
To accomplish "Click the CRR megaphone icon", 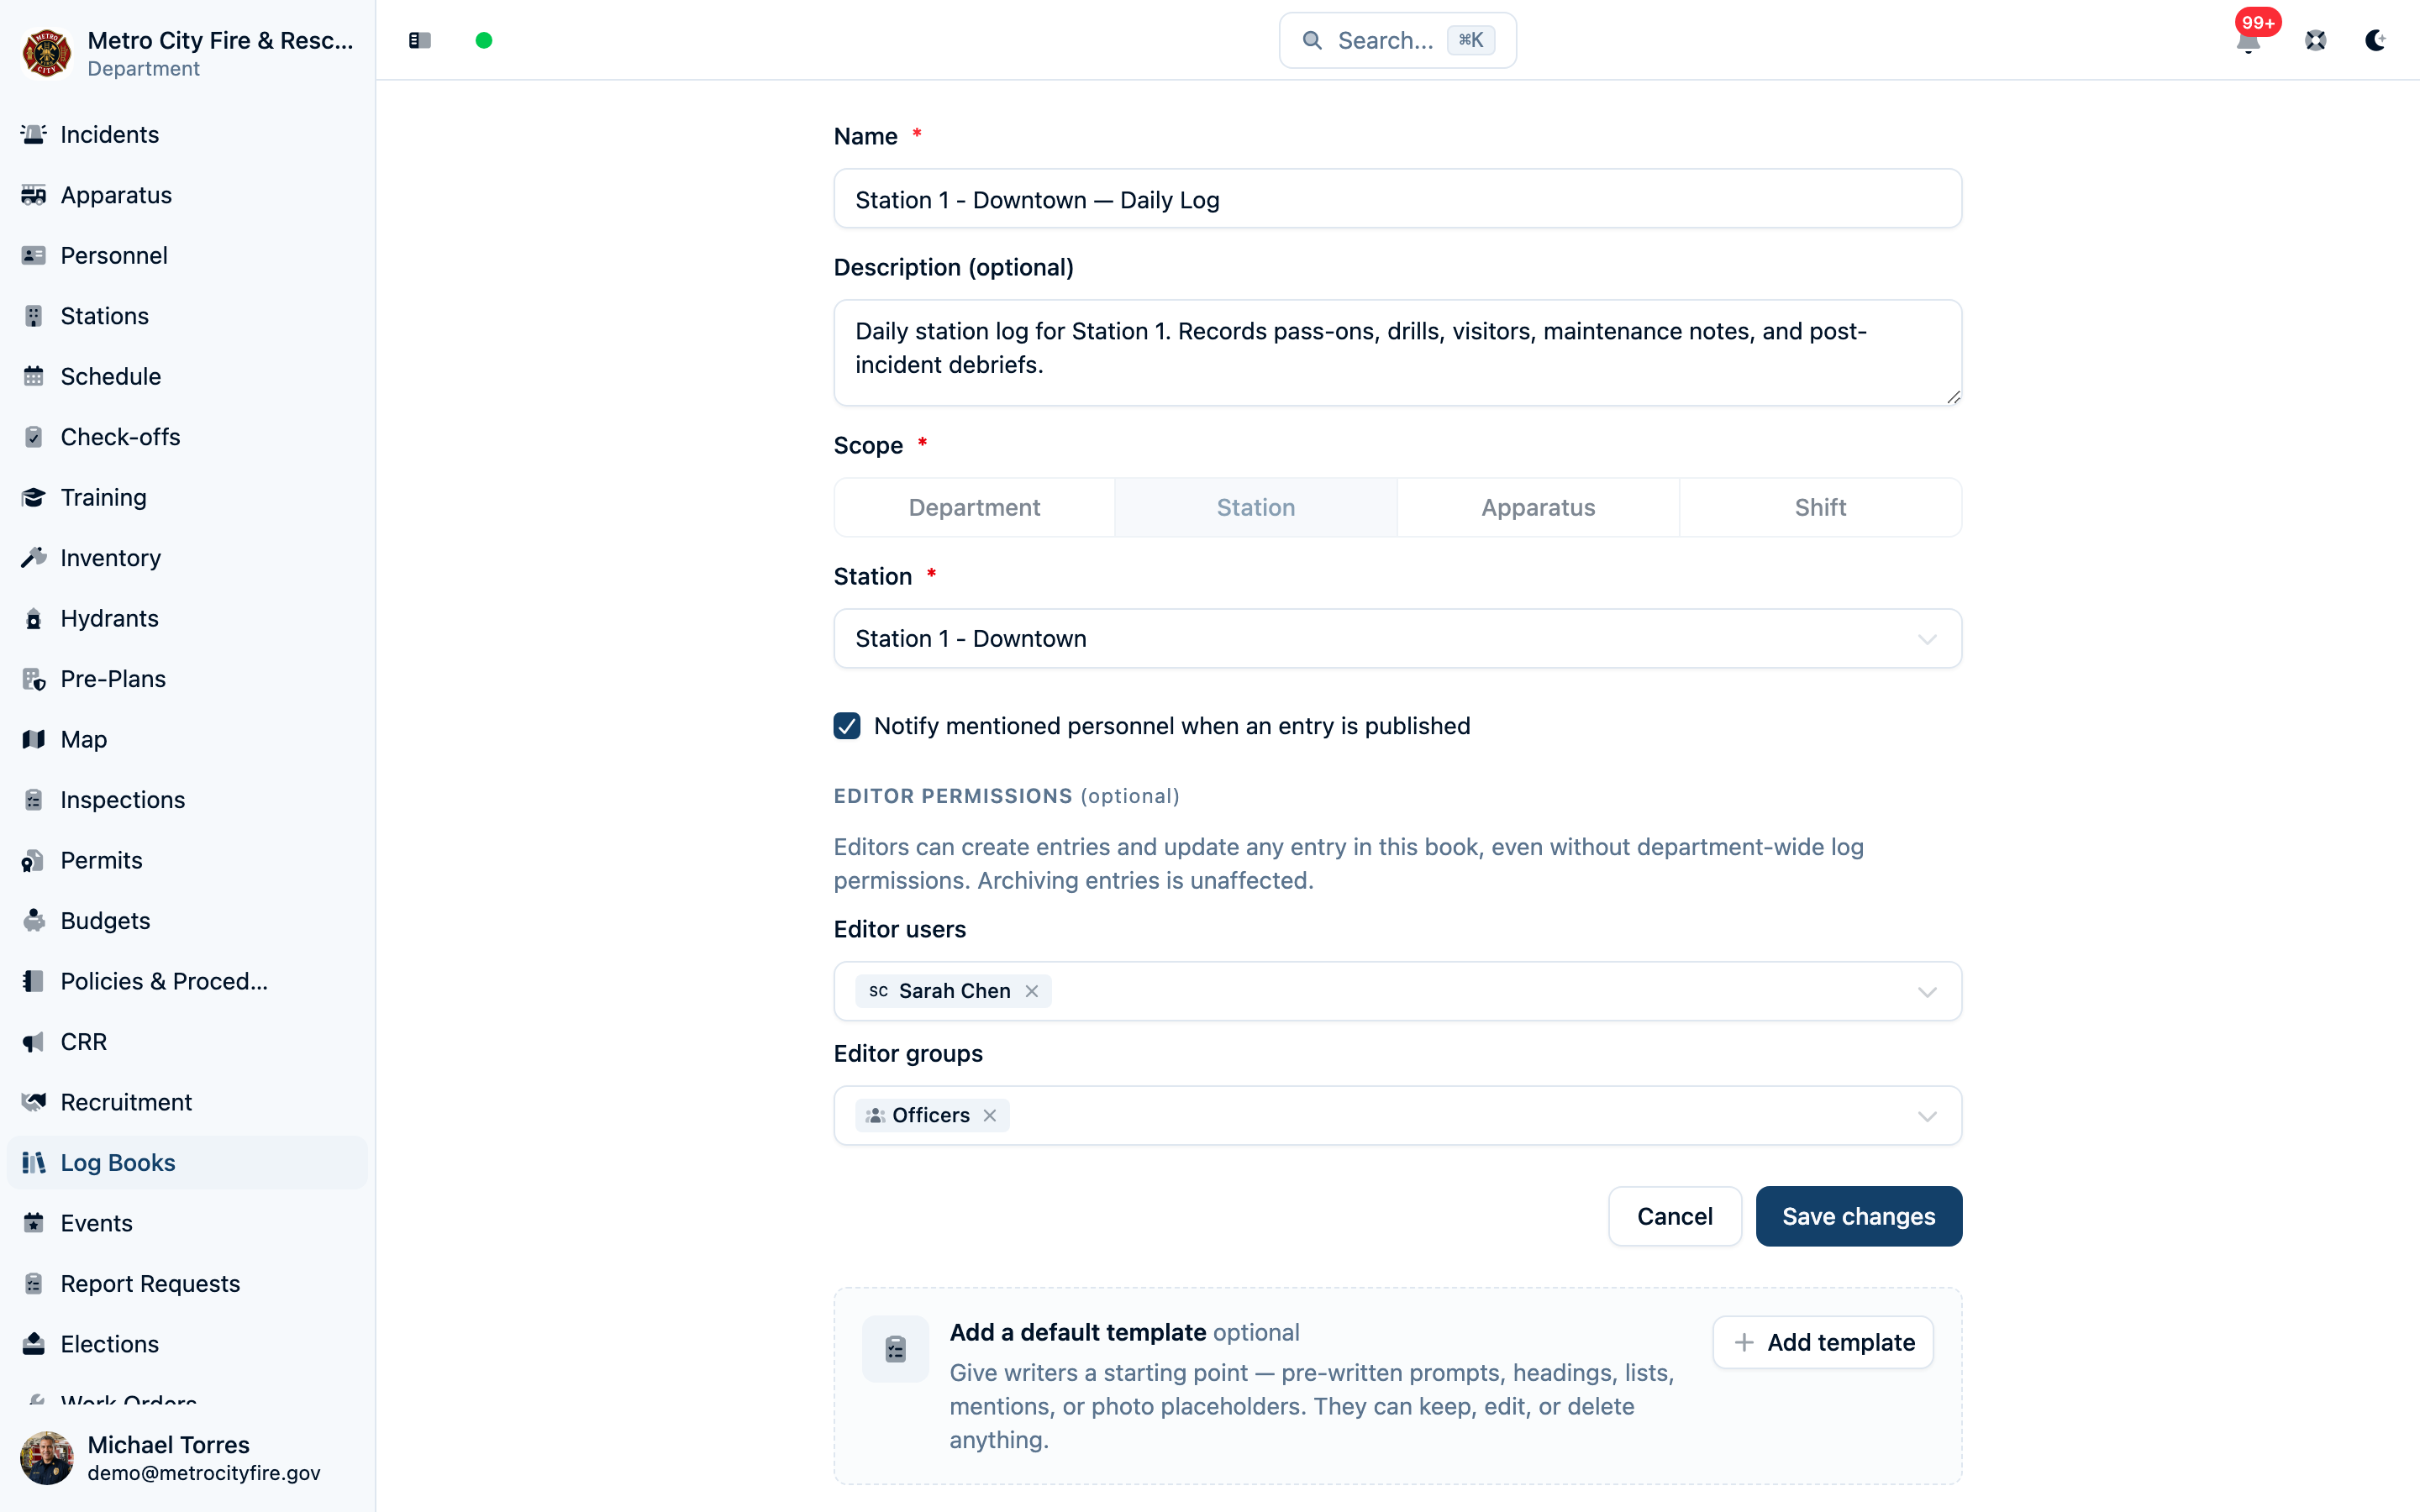I will (x=34, y=1042).
